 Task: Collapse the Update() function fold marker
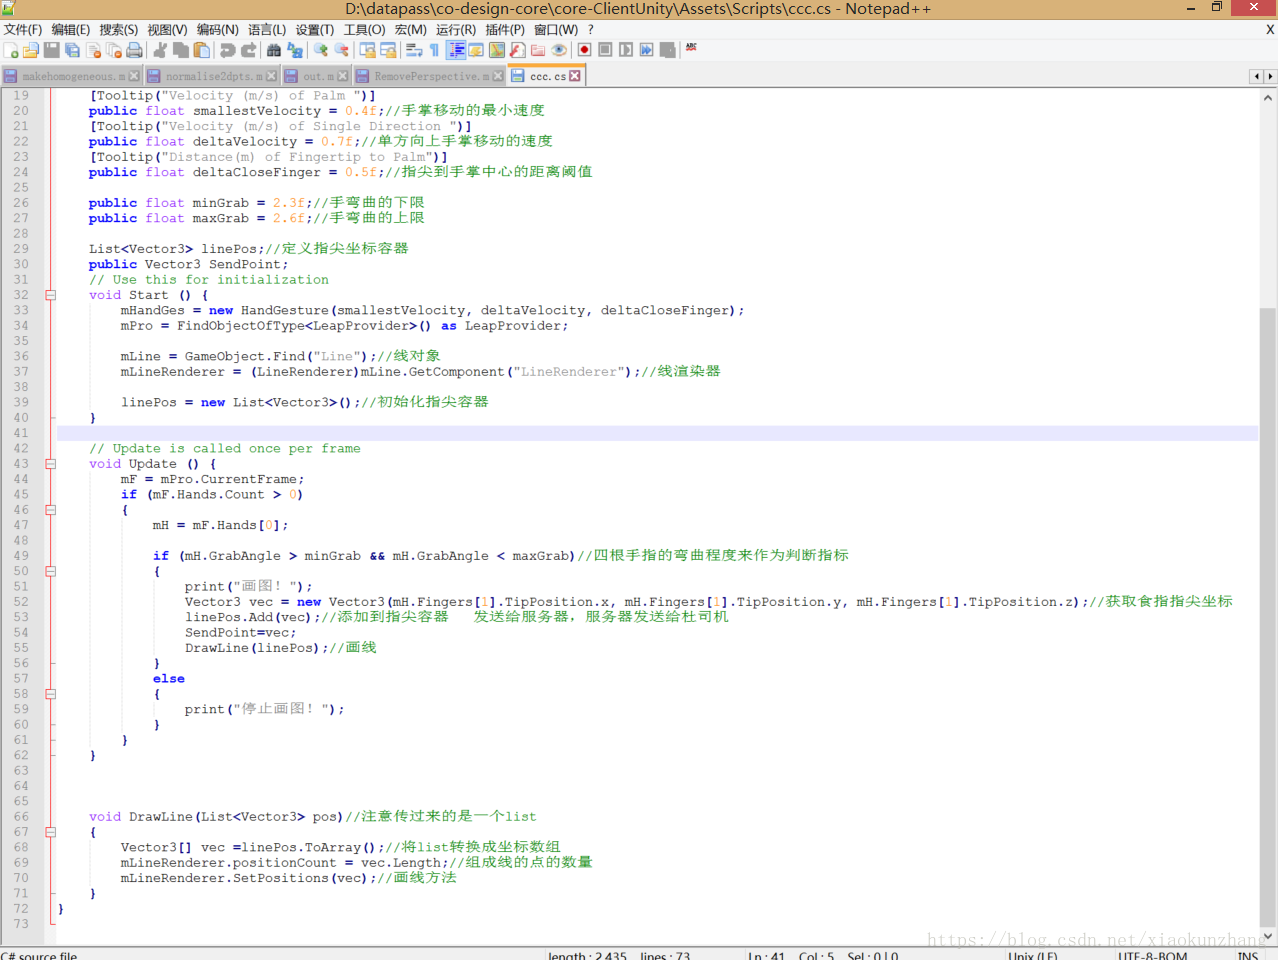[x=50, y=464]
